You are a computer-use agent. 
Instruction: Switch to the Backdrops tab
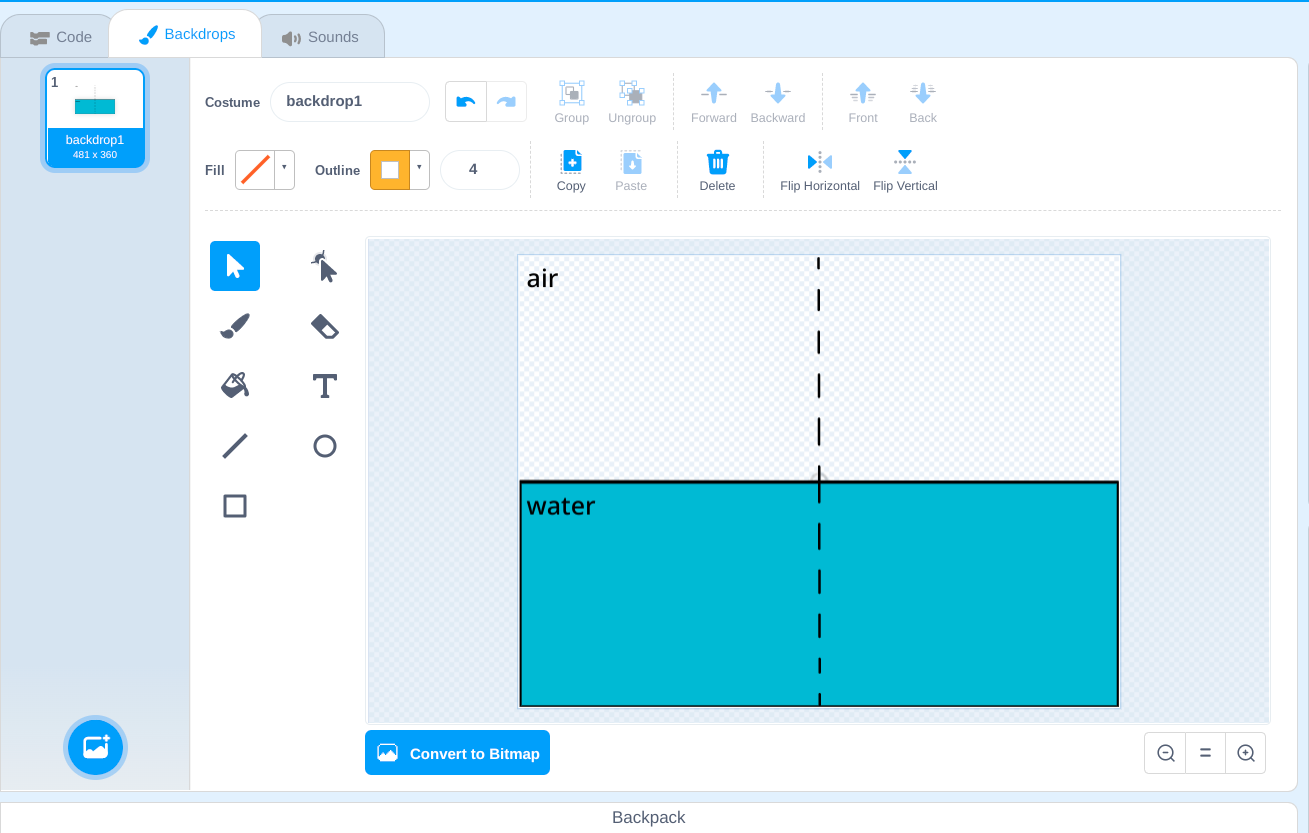coord(187,34)
